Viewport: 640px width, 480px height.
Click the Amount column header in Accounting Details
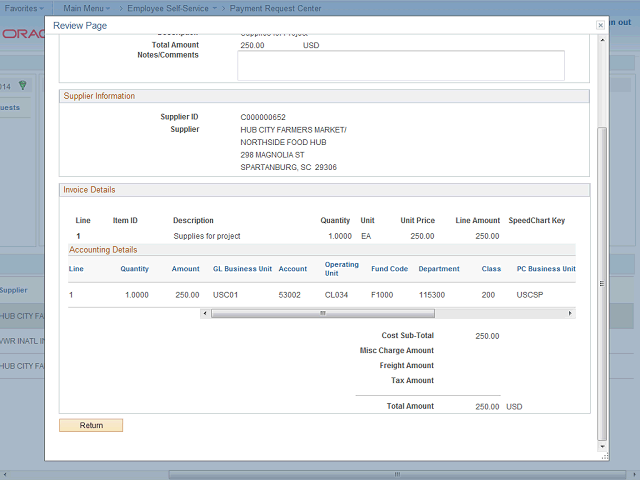[186, 269]
